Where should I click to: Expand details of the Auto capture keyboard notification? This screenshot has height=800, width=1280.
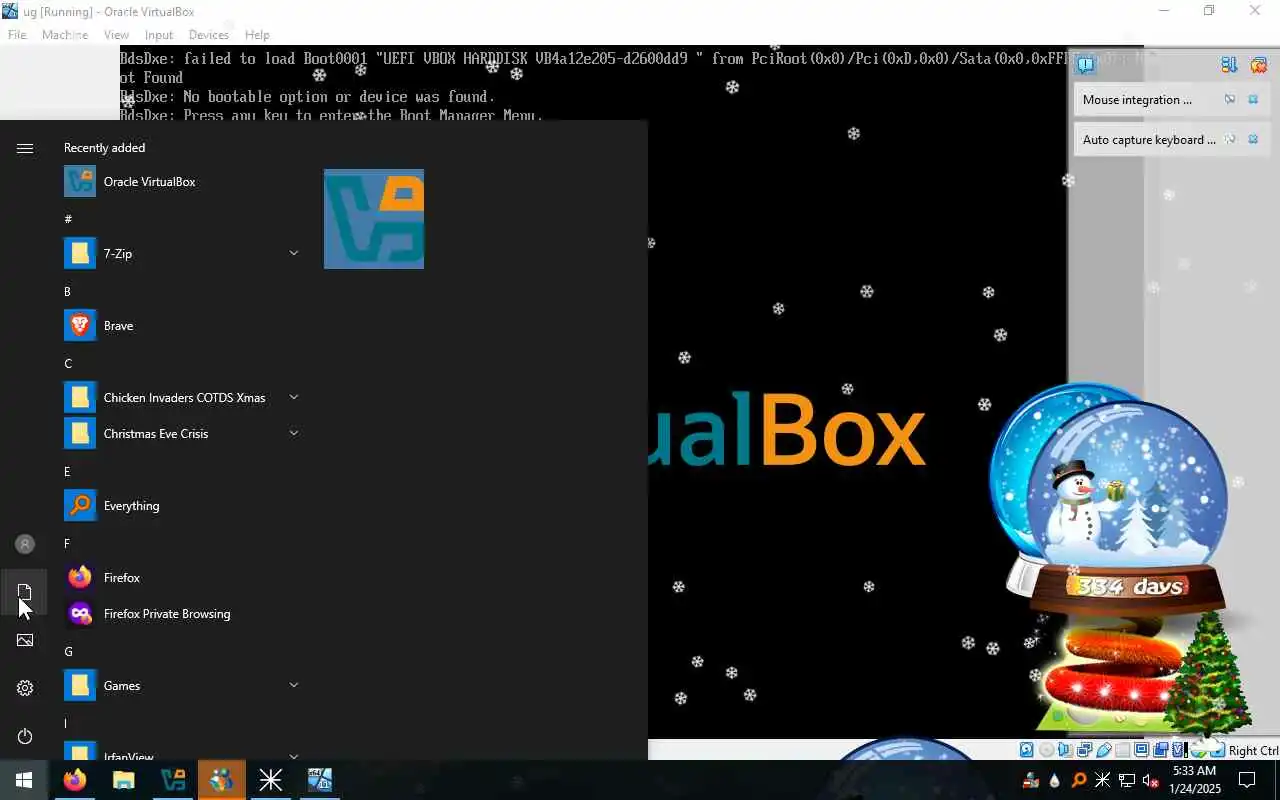(1230, 139)
